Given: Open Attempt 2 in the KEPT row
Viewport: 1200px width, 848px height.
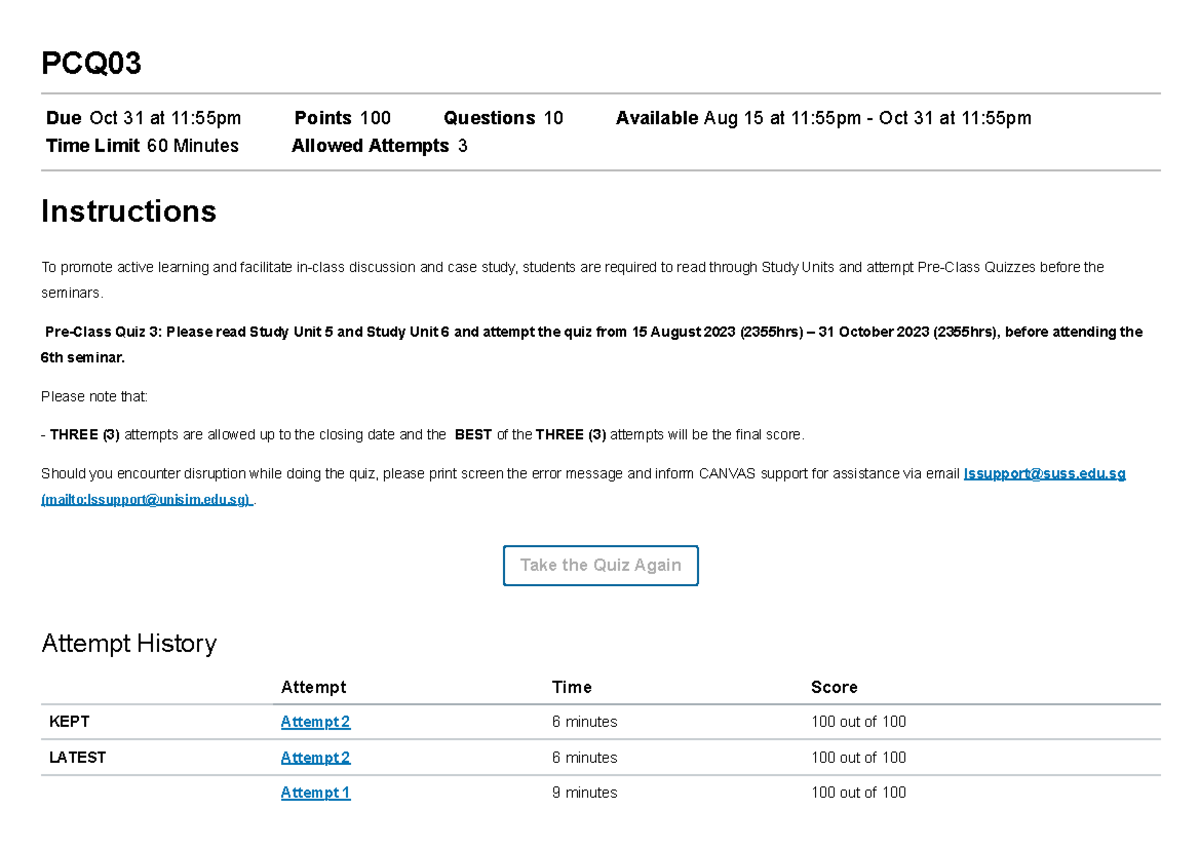Looking at the screenshot, I should point(315,721).
